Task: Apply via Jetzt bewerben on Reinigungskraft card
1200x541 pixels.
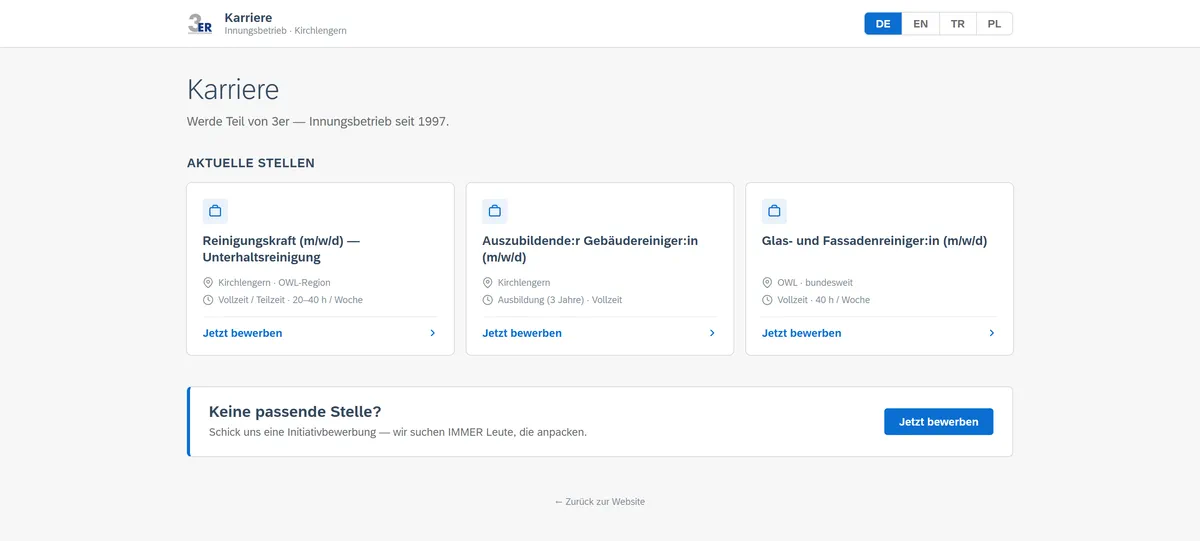Action: pyautogui.click(x=242, y=333)
